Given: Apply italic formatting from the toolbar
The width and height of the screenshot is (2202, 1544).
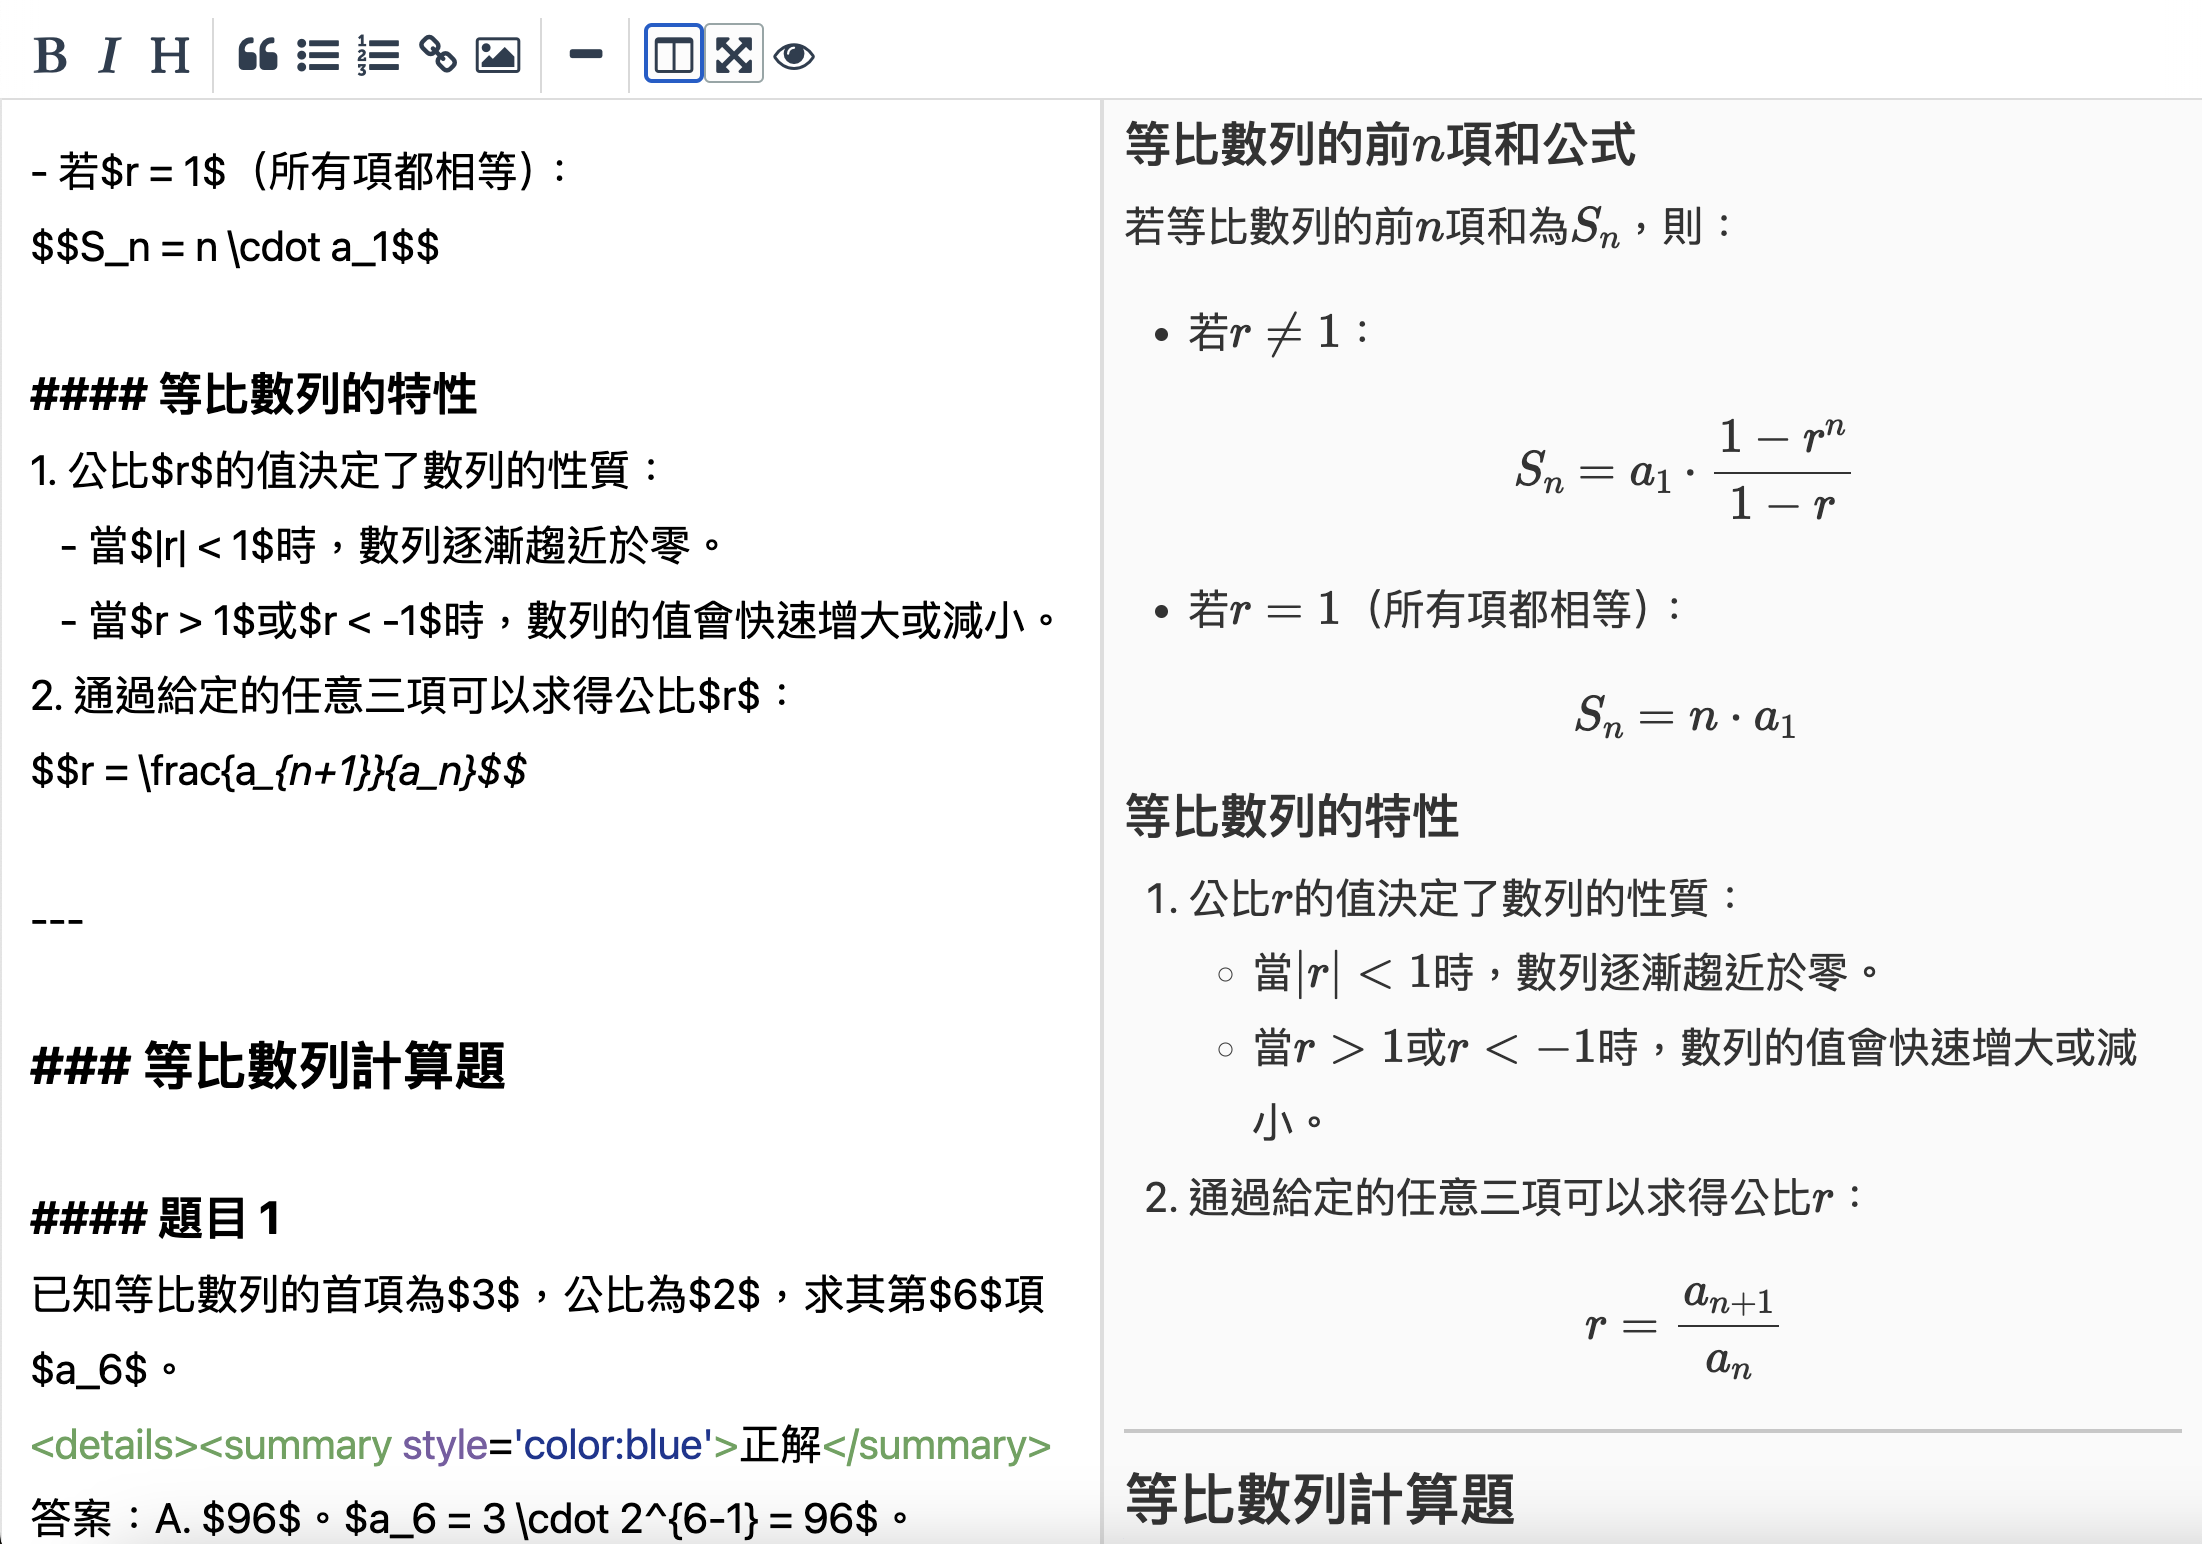Looking at the screenshot, I should 110,55.
